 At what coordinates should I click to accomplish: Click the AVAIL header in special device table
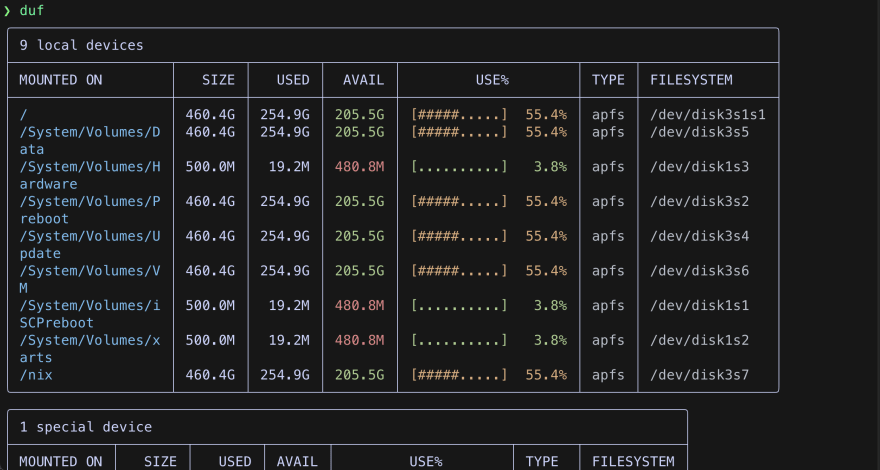[297, 462]
